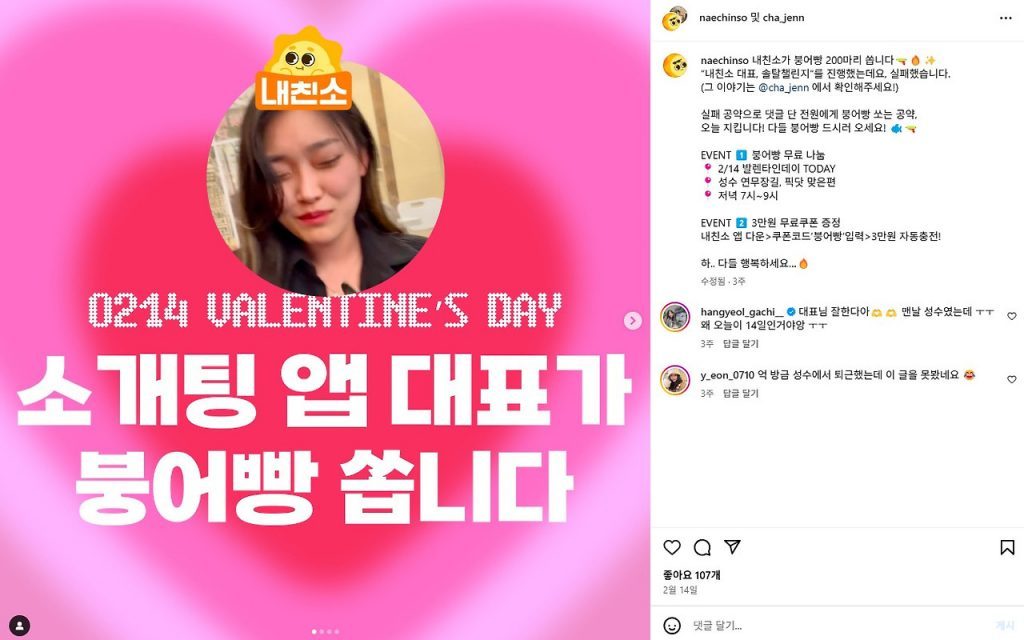Reply to hangyeol_gachi_ comment
The height and width of the screenshot is (640, 1024).
pyautogui.click(x=741, y=344)
